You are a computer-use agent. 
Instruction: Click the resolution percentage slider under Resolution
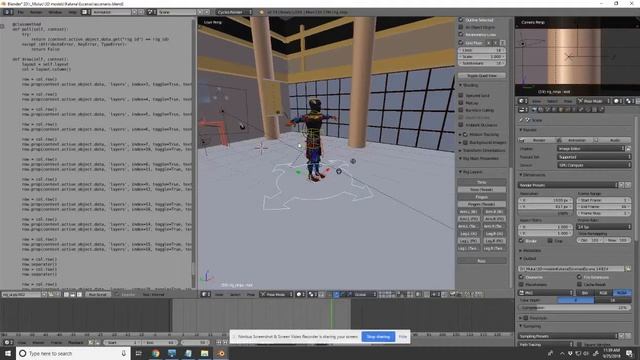[x=546, y=213]
